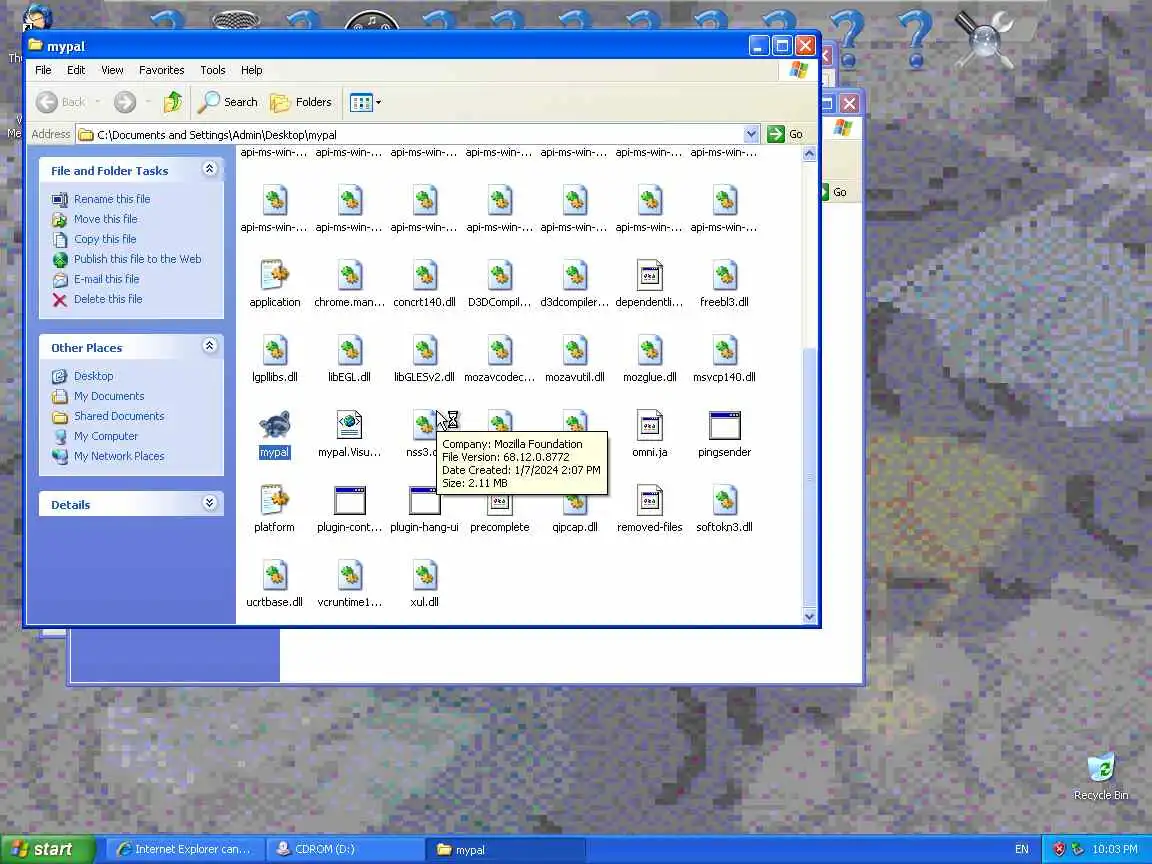Select the vcruntime1... file icon
Image resolution: width=1152 pixels, height=864 pixels.
tap(350, 575)
